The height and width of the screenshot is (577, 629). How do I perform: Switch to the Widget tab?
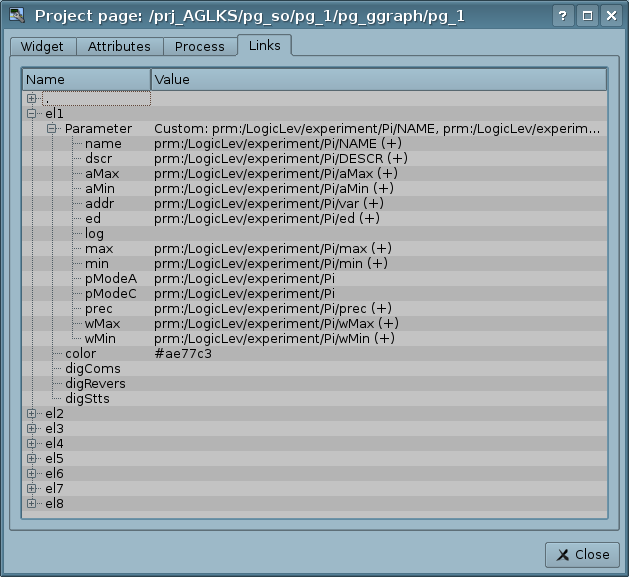coord(42,47)
